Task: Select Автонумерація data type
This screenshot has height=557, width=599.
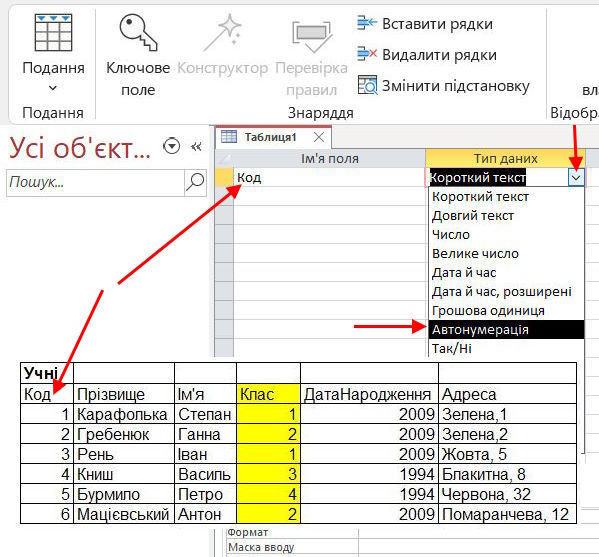Action: pos(507,329)
